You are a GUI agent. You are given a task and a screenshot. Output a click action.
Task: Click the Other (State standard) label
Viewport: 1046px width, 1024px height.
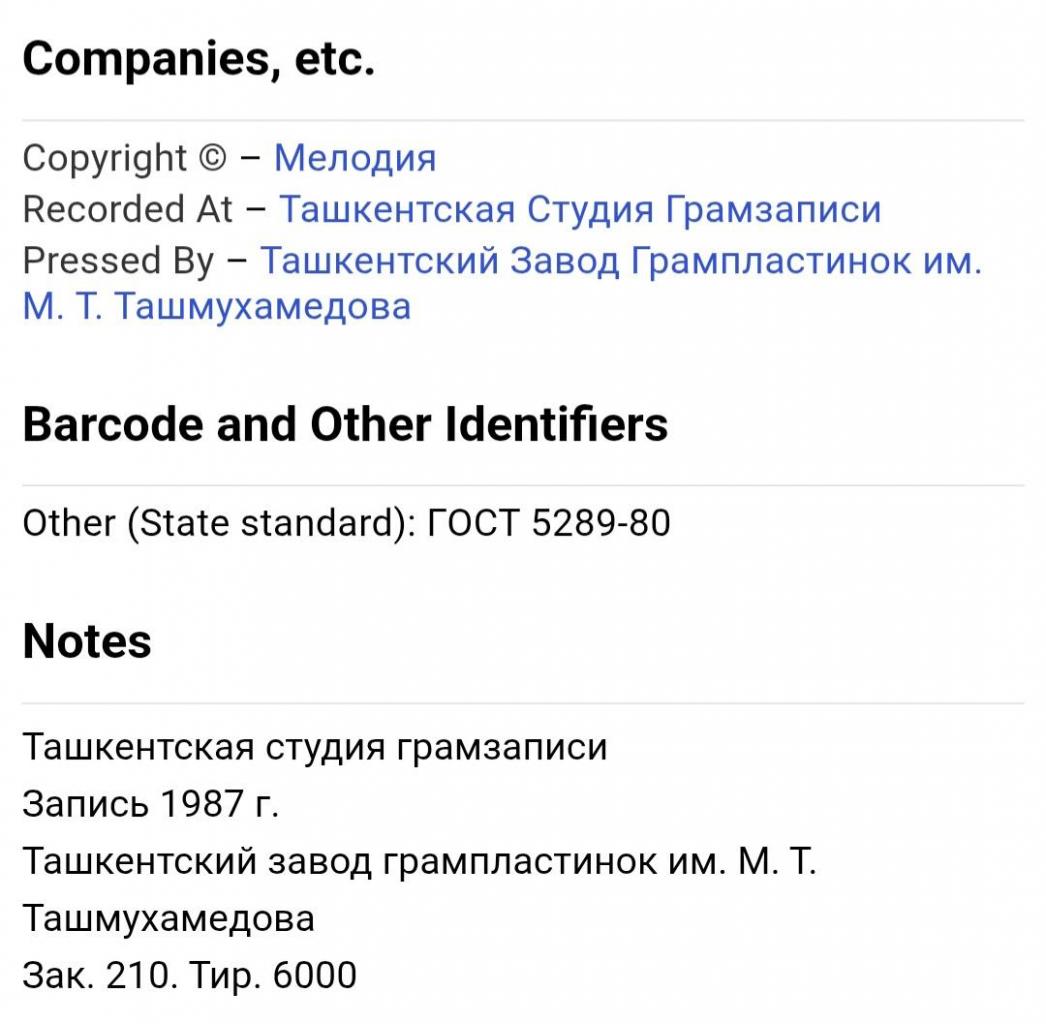point(219,523)
